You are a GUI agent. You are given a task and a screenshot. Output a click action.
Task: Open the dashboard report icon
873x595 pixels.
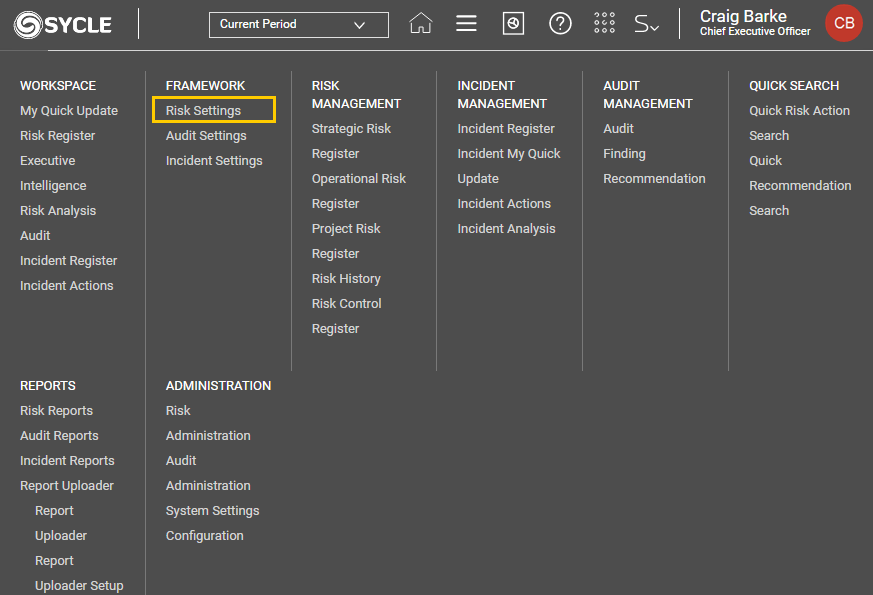pos(513,24)
